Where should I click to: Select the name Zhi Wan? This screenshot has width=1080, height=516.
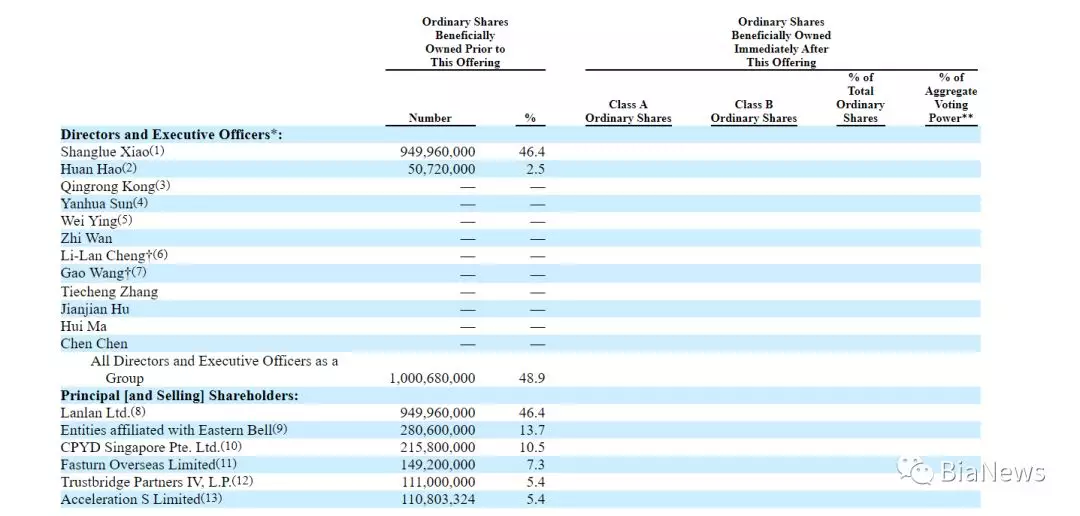coord(86,238)
